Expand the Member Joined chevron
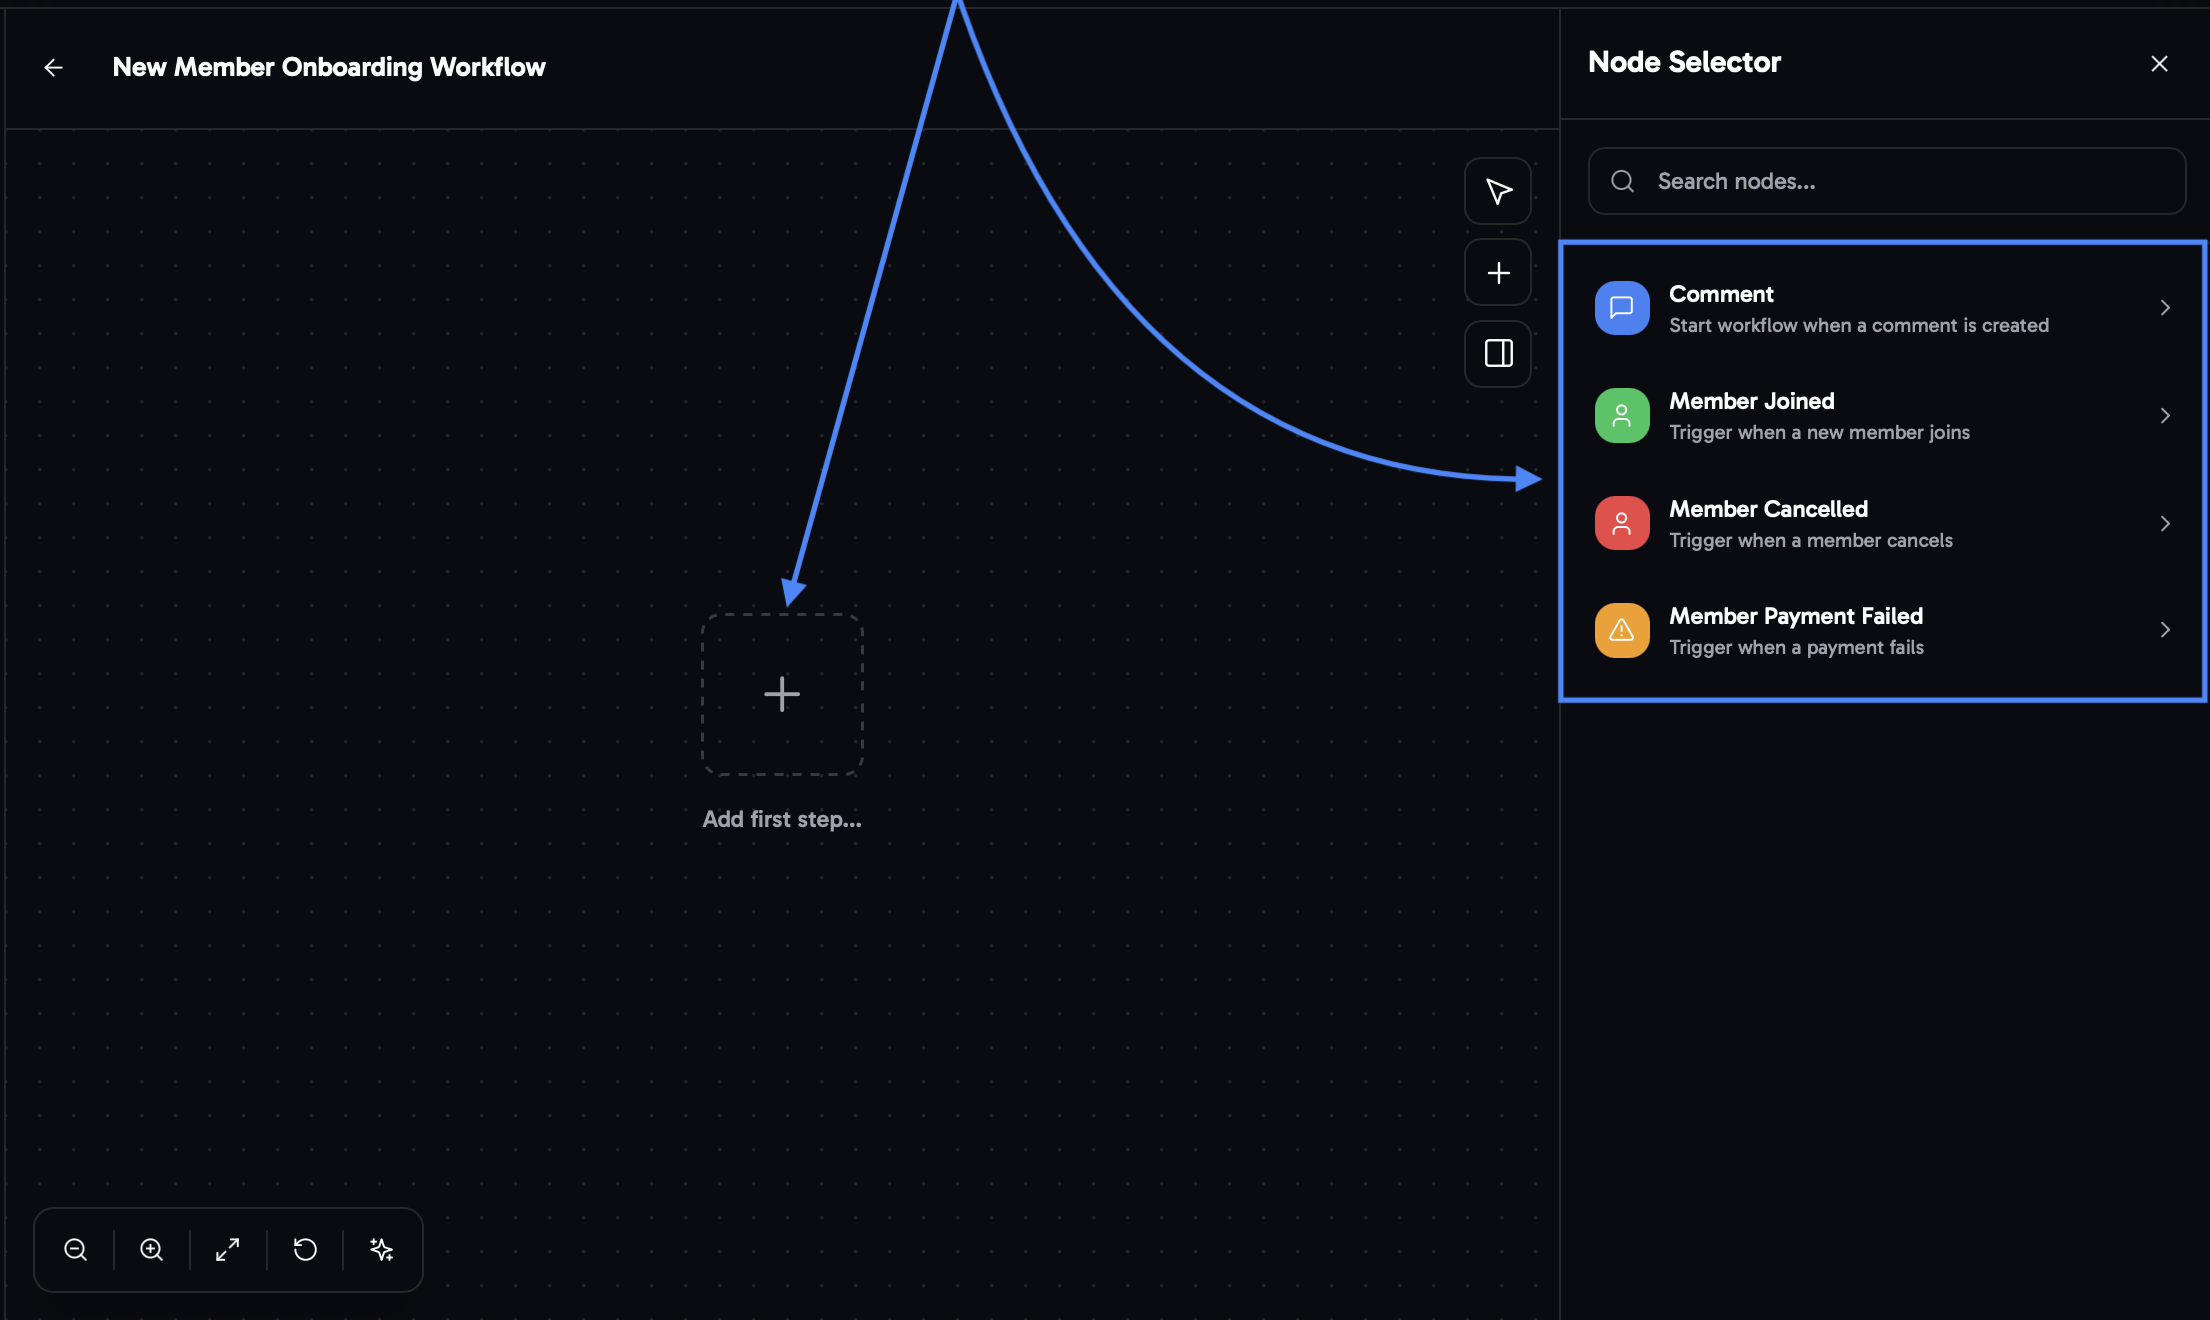This screenshot has height=1320, width=2210. click(2165, 416)
